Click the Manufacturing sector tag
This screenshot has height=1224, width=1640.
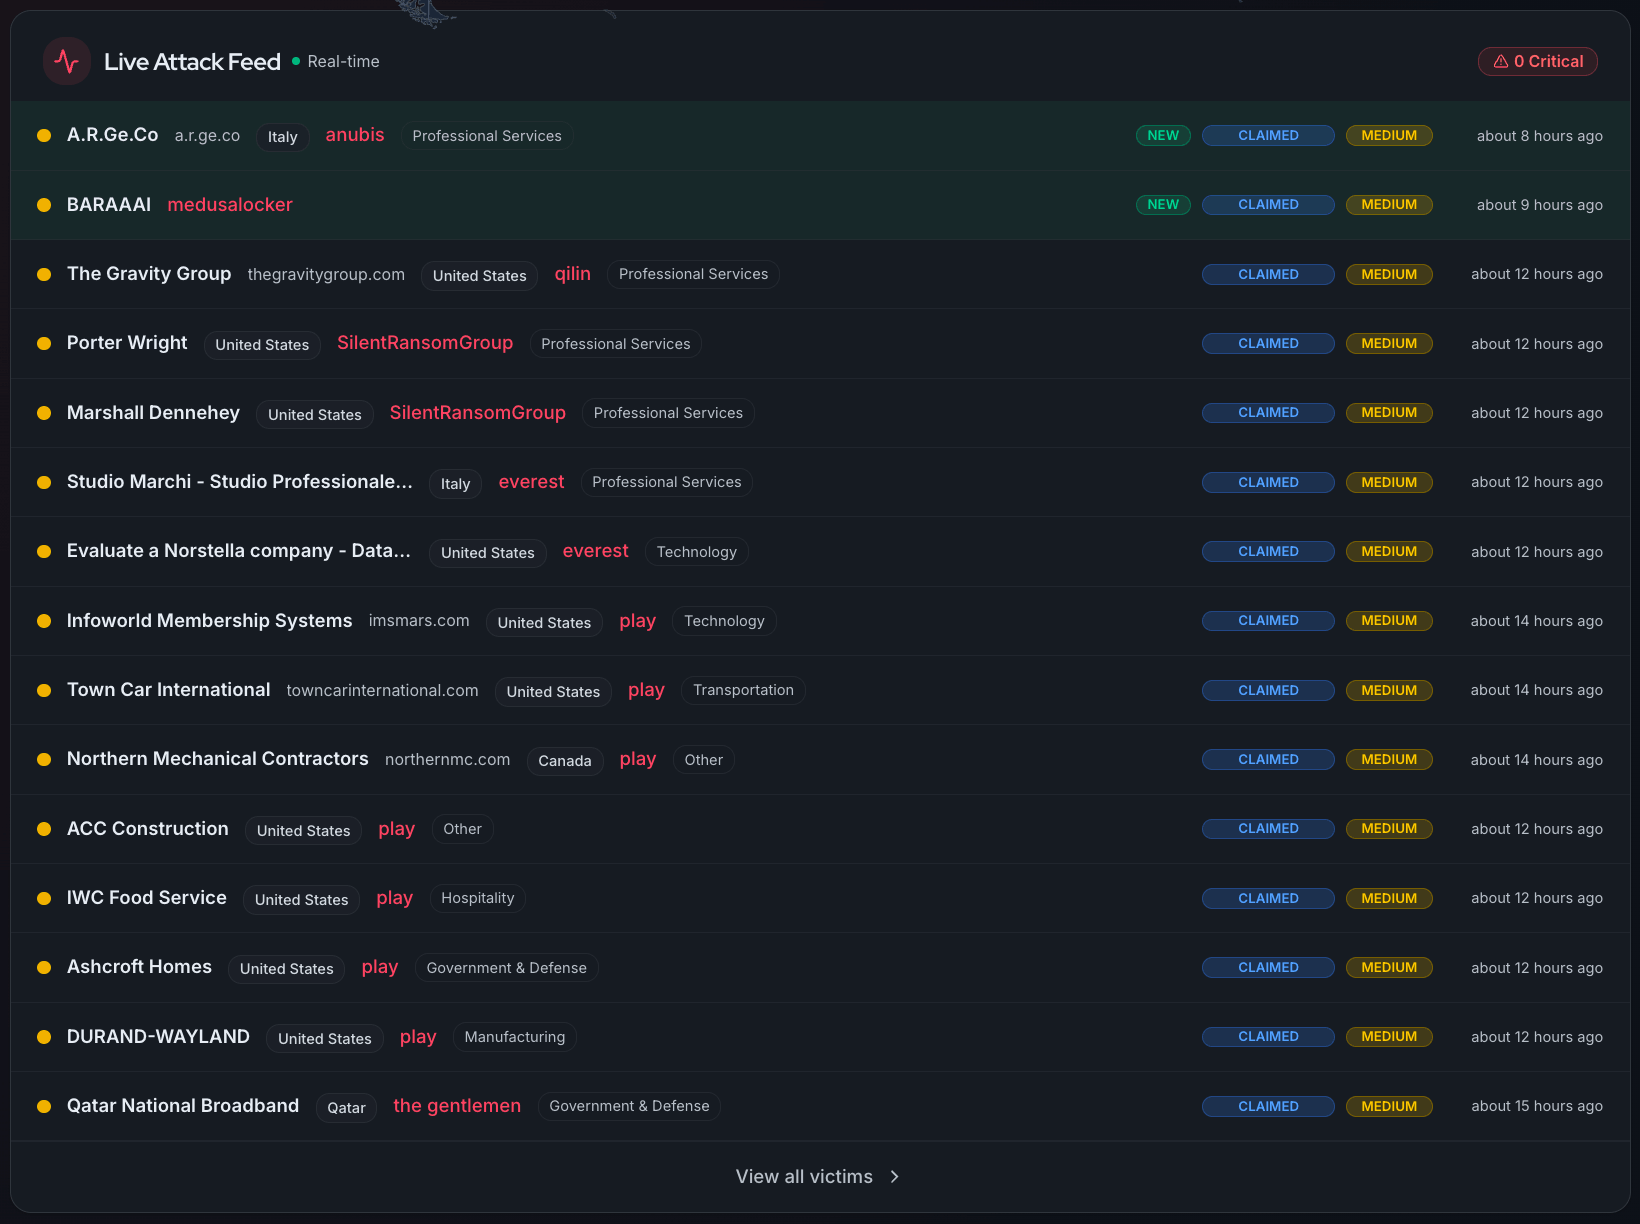point(515,1037)
